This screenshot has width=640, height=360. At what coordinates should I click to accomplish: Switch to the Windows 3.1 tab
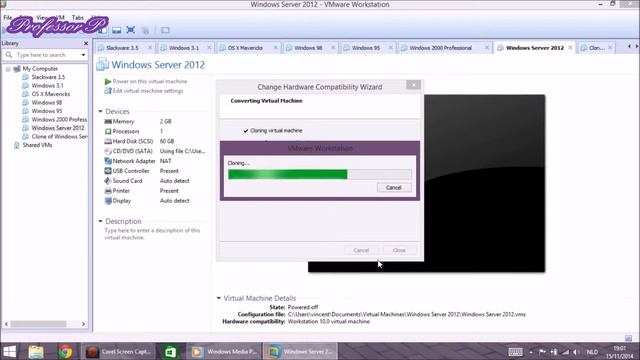[184, 48]
